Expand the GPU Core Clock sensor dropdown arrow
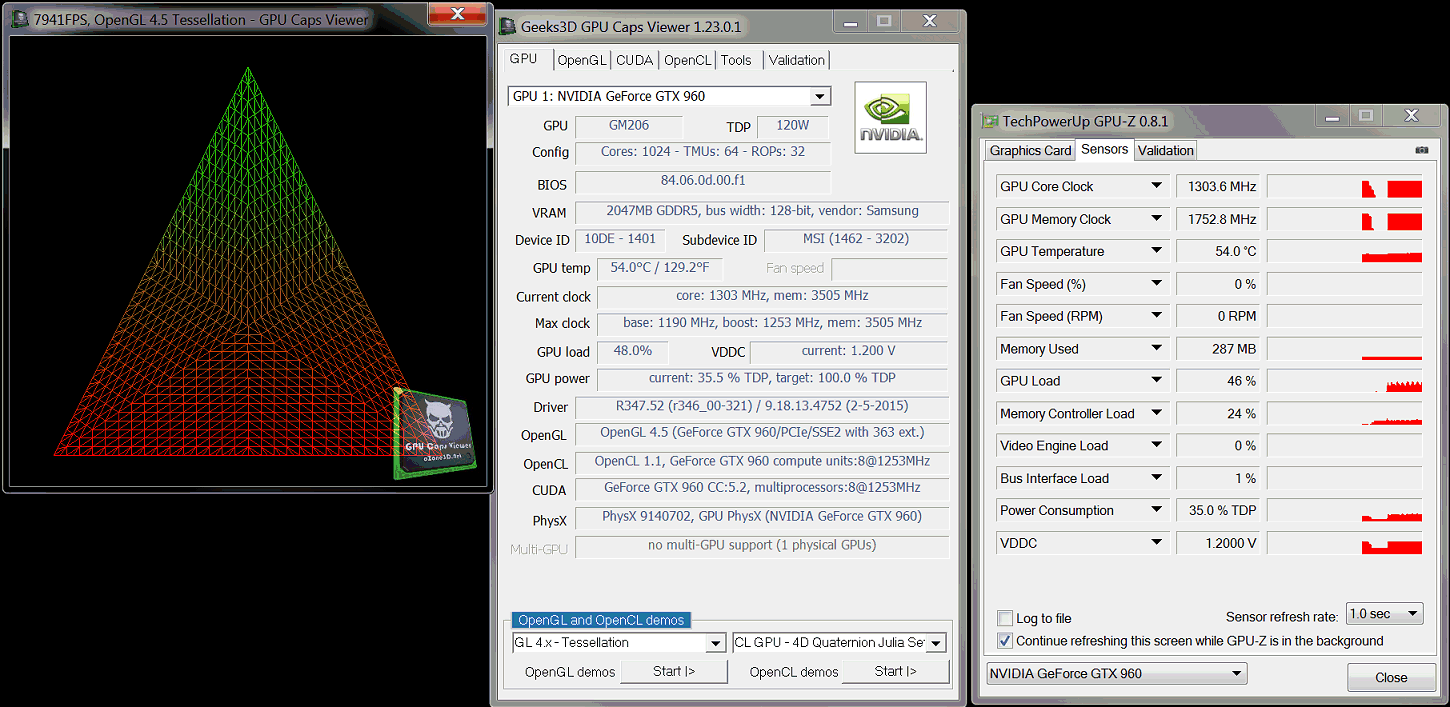This screenshot has width=1450, height=707. [x=1156, y=186]
